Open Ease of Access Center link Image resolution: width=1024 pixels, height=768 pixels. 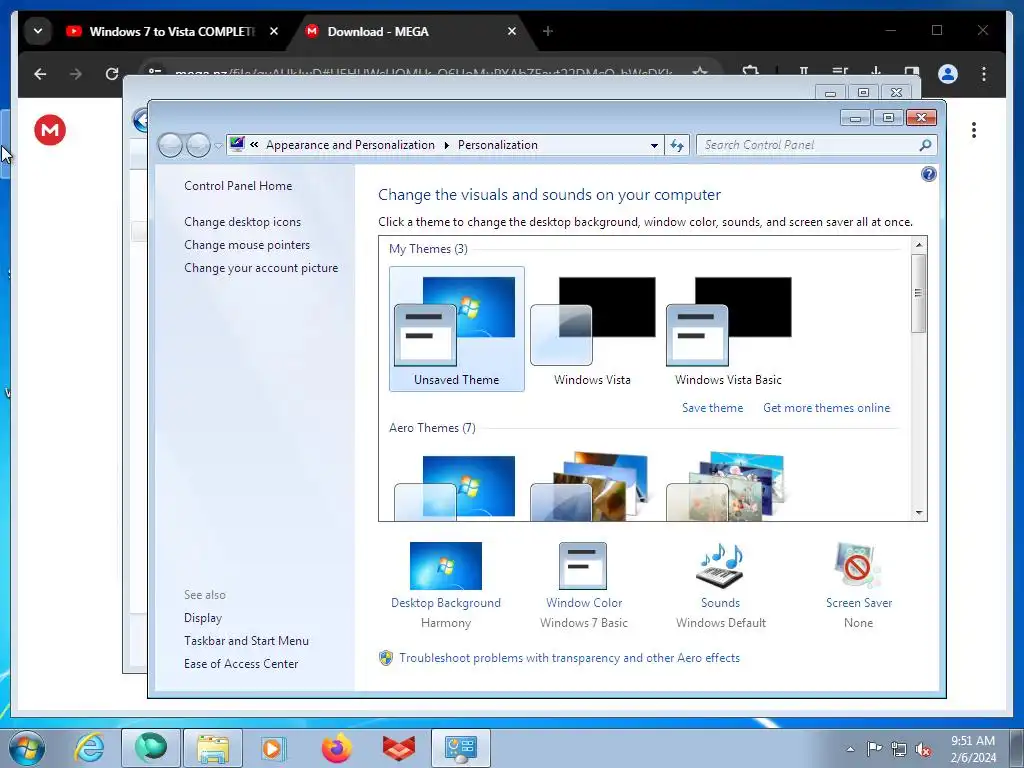click(x=241, y=664)
